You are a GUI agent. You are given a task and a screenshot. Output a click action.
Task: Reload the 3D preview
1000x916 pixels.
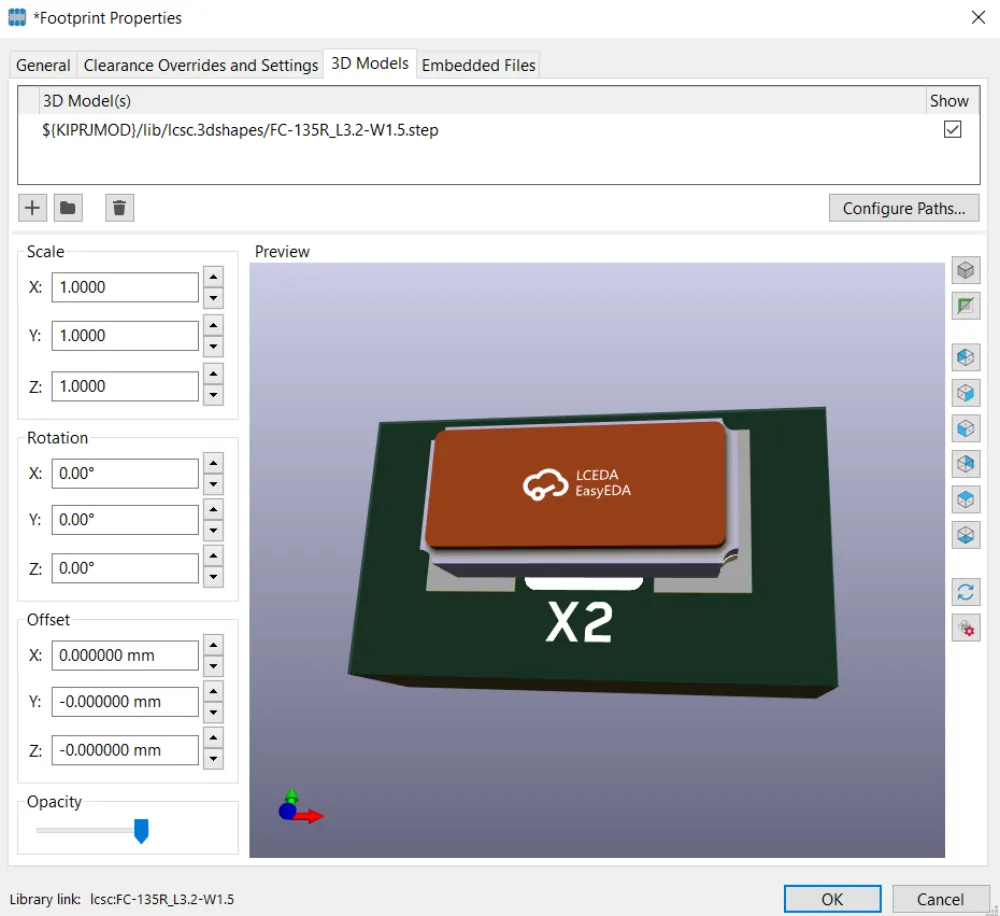click(965, 592)
